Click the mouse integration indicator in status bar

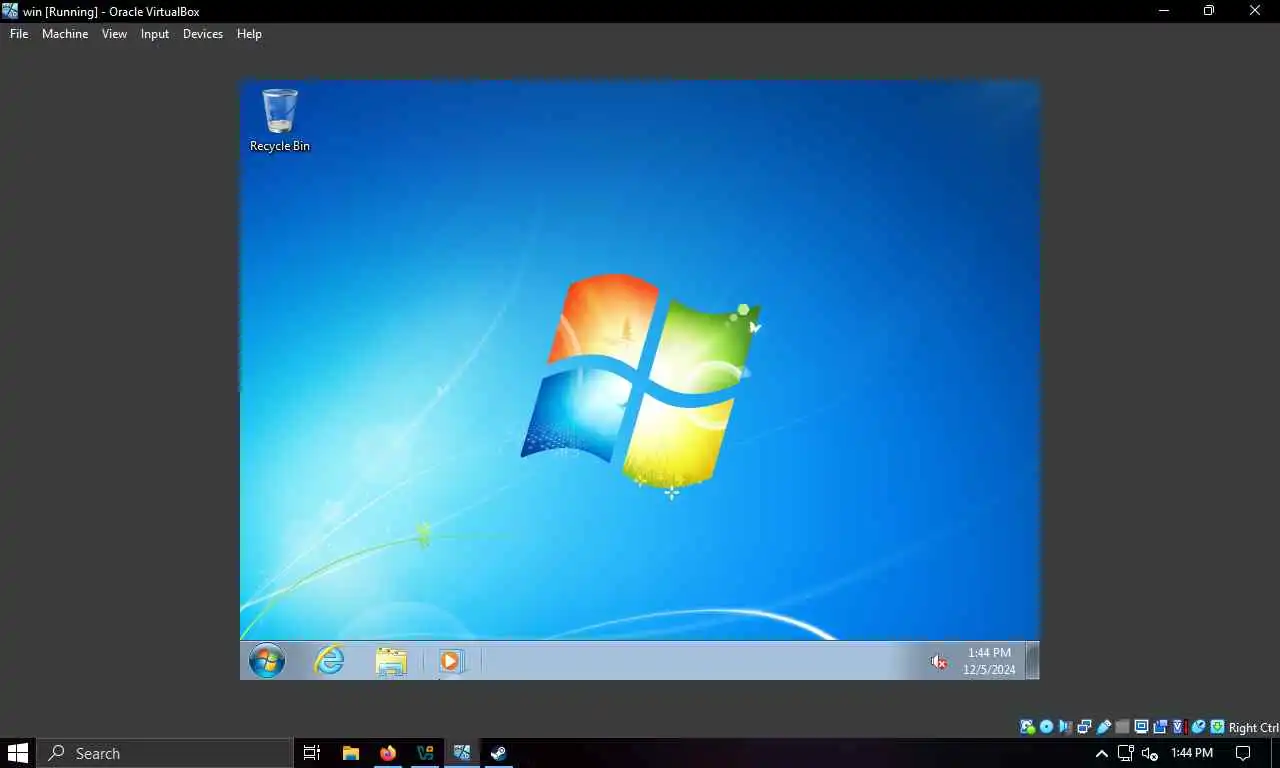(x=1198, y=727)
